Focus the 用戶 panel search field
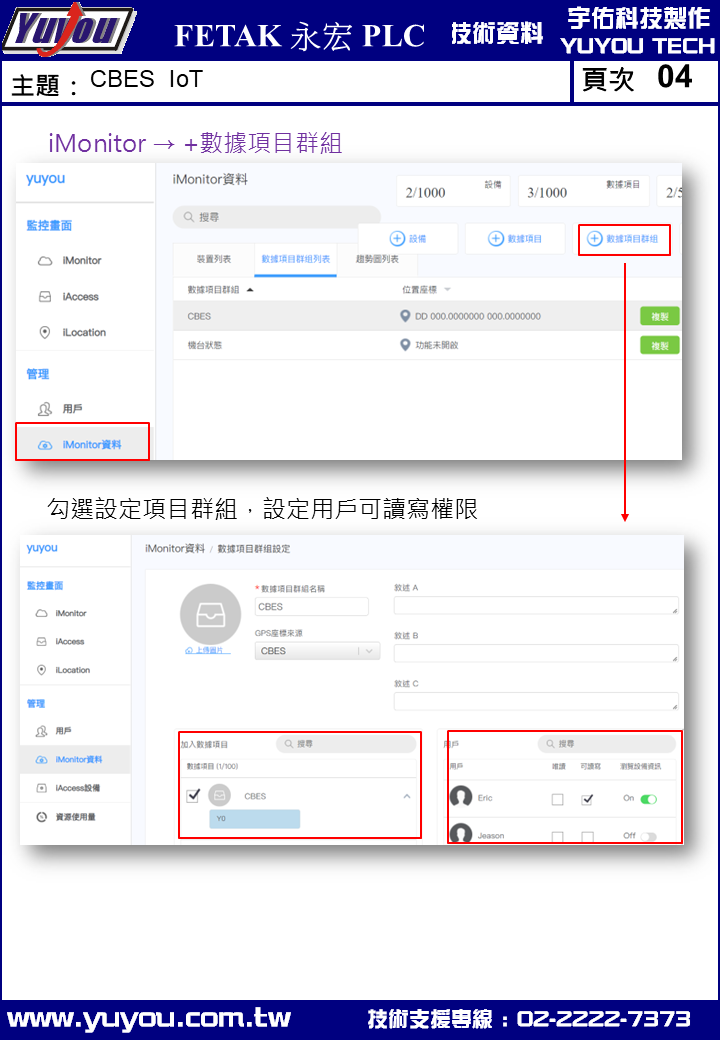The width and height of the screenshot is (720, 1040). point(606,744)
